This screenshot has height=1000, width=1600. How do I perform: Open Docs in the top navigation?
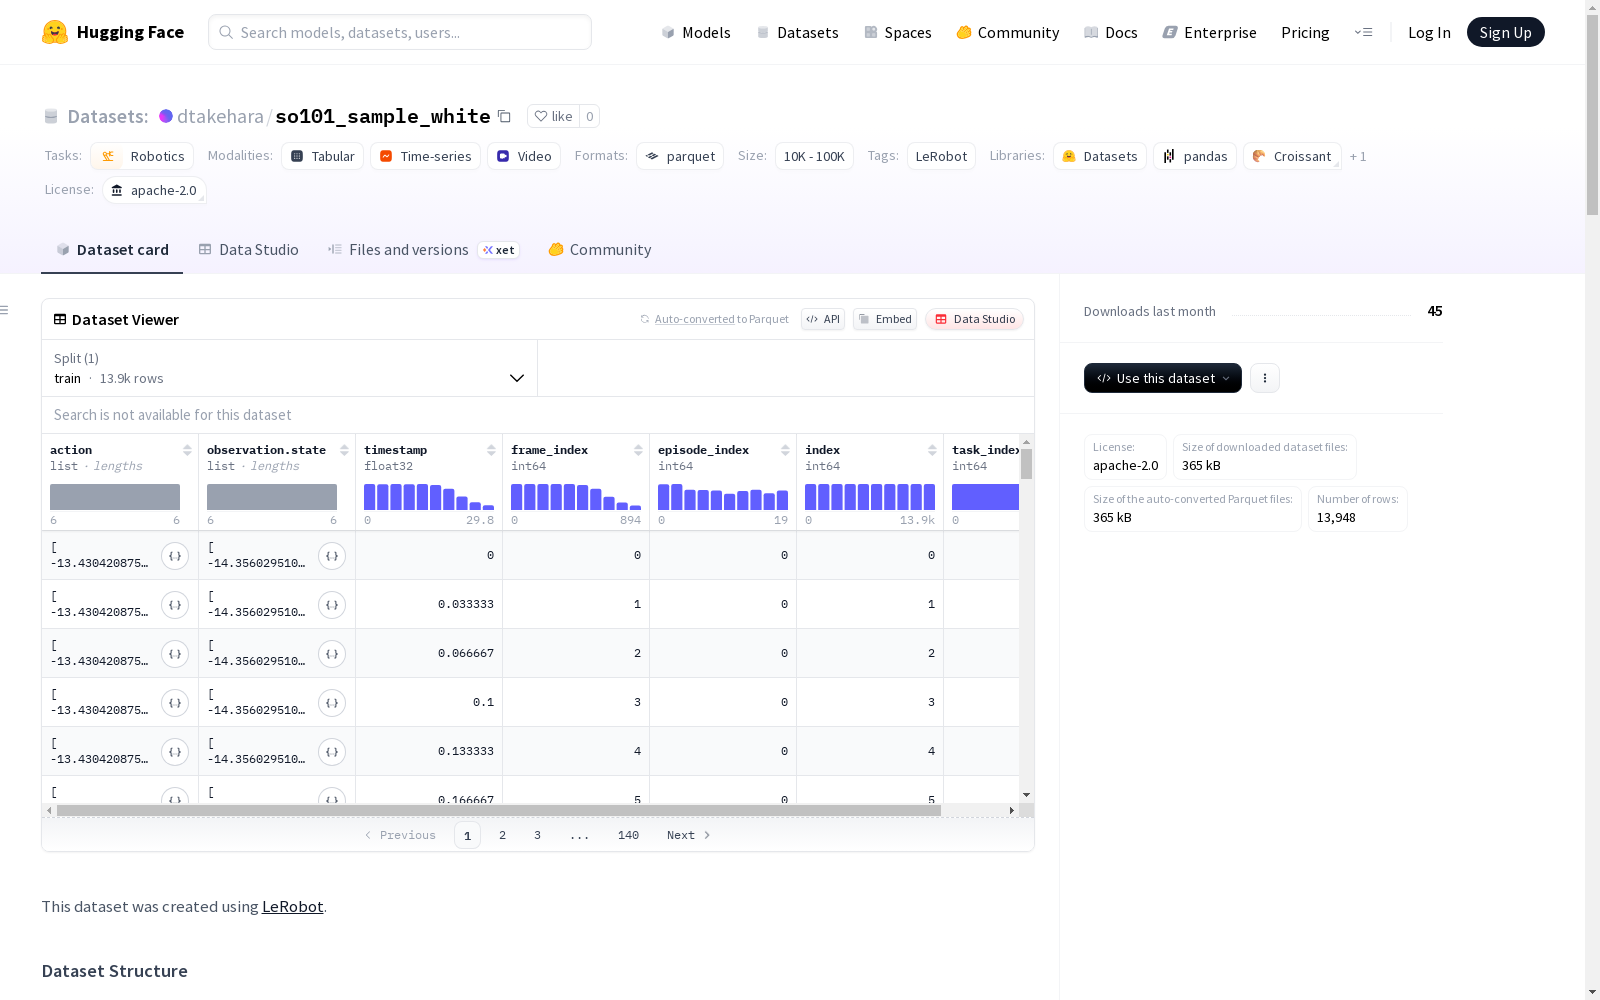(x=1111, y=32)
